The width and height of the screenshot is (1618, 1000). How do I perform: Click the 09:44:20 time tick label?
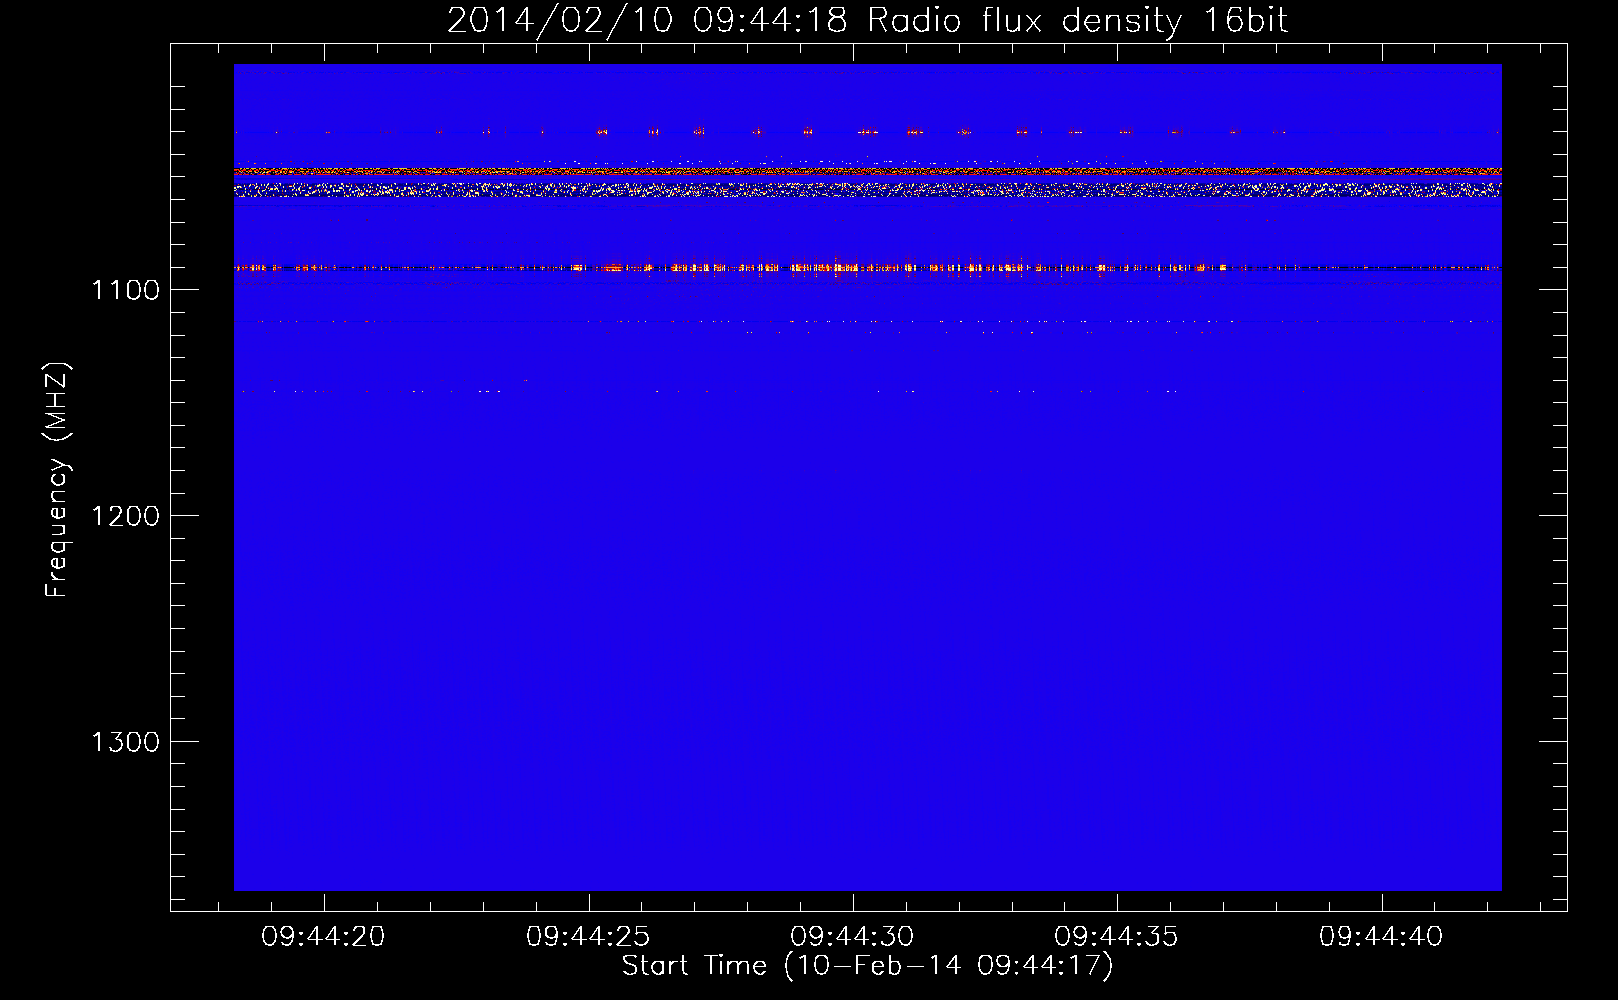(x=323, y=937)
